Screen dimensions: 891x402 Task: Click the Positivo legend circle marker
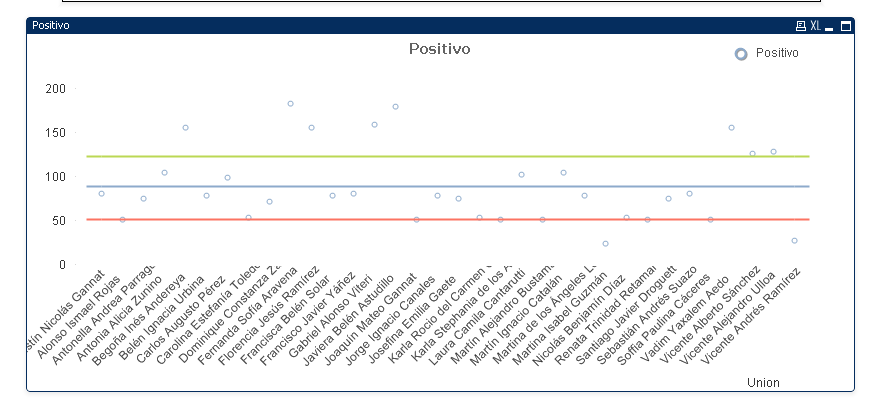(741, 53)
